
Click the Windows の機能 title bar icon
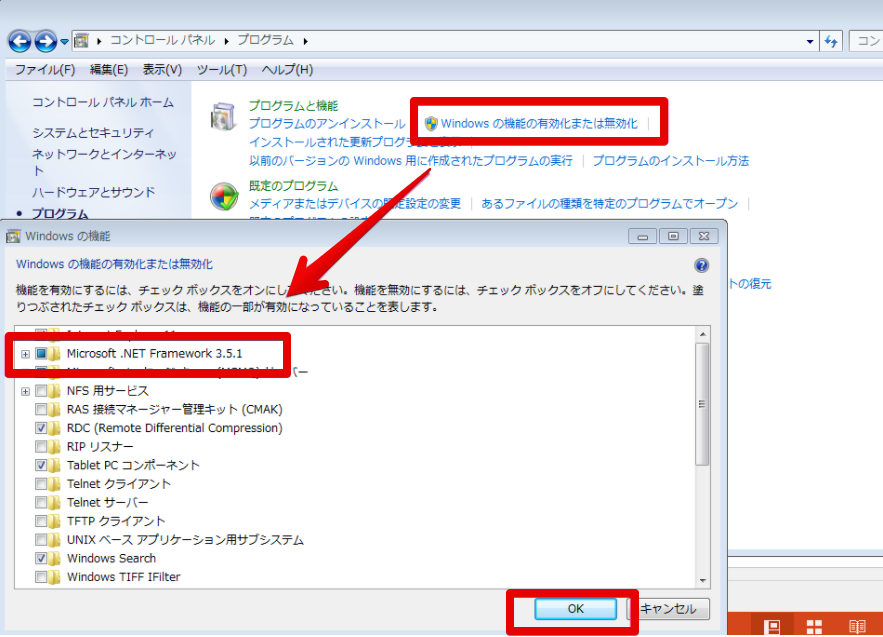tap(14, 236)
